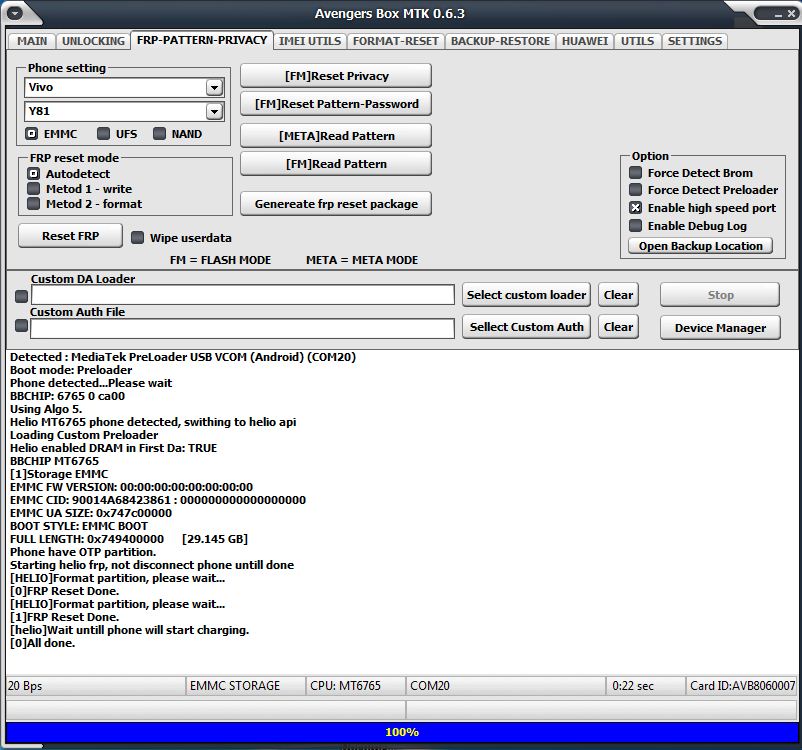Click log line 'Boot mode: Preloader'

click(x=71, y=370)
